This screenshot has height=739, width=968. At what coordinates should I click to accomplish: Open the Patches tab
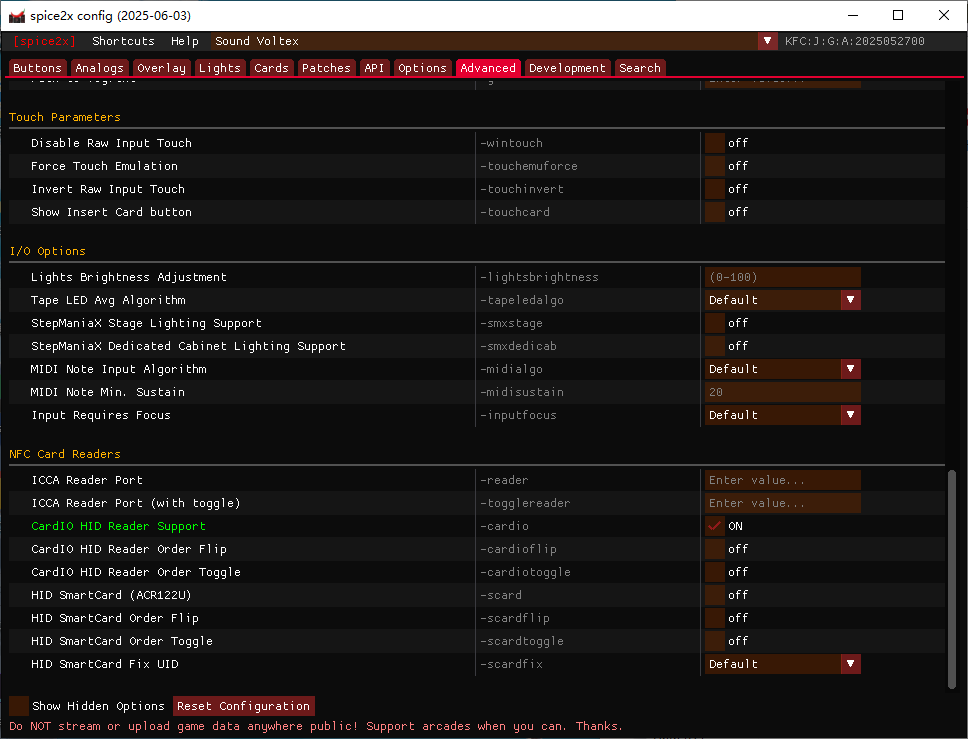tap(326, 68)
